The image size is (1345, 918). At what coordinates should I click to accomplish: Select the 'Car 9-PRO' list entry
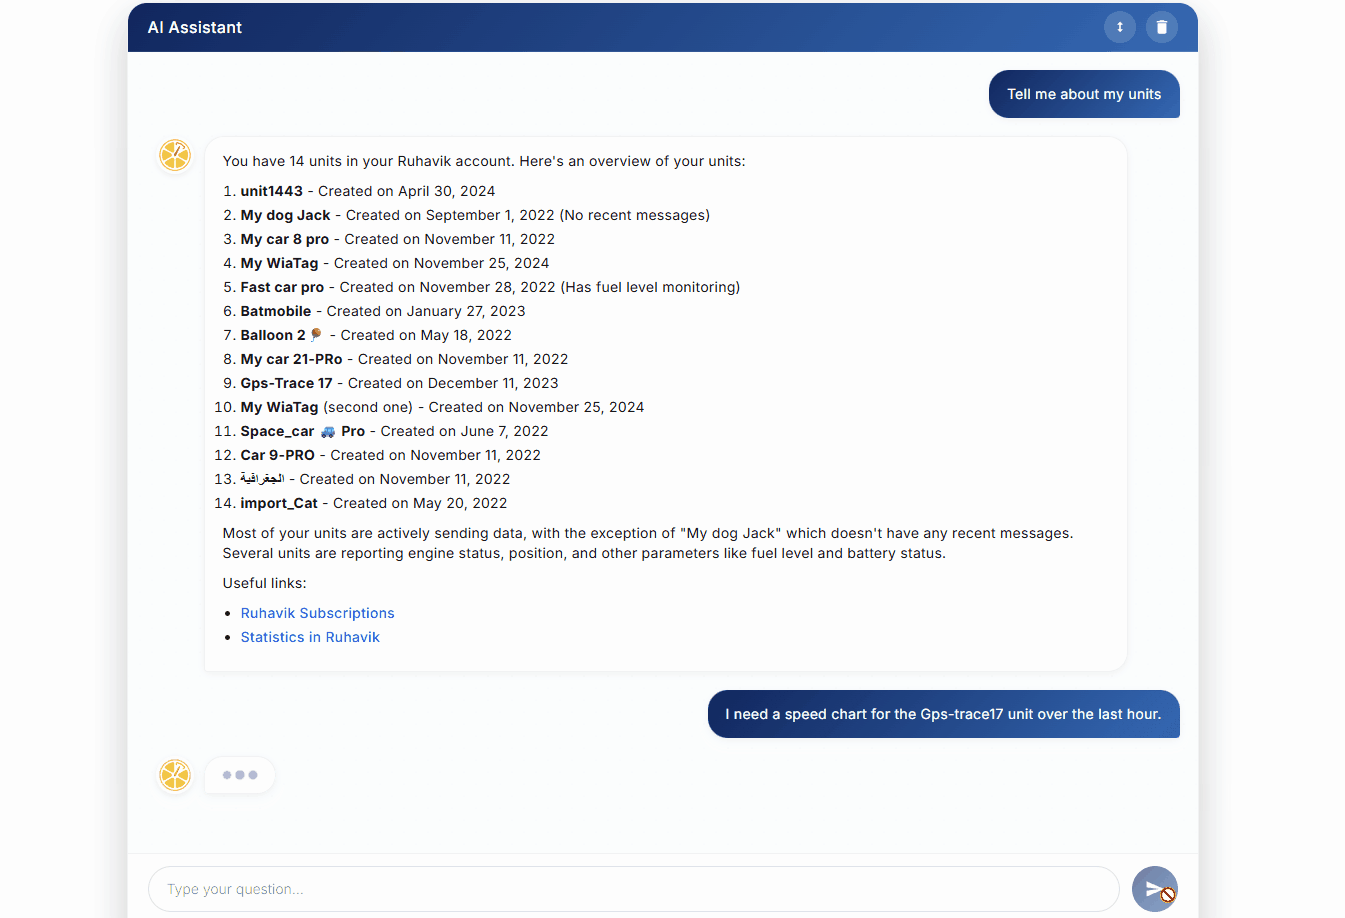(390, 455)
